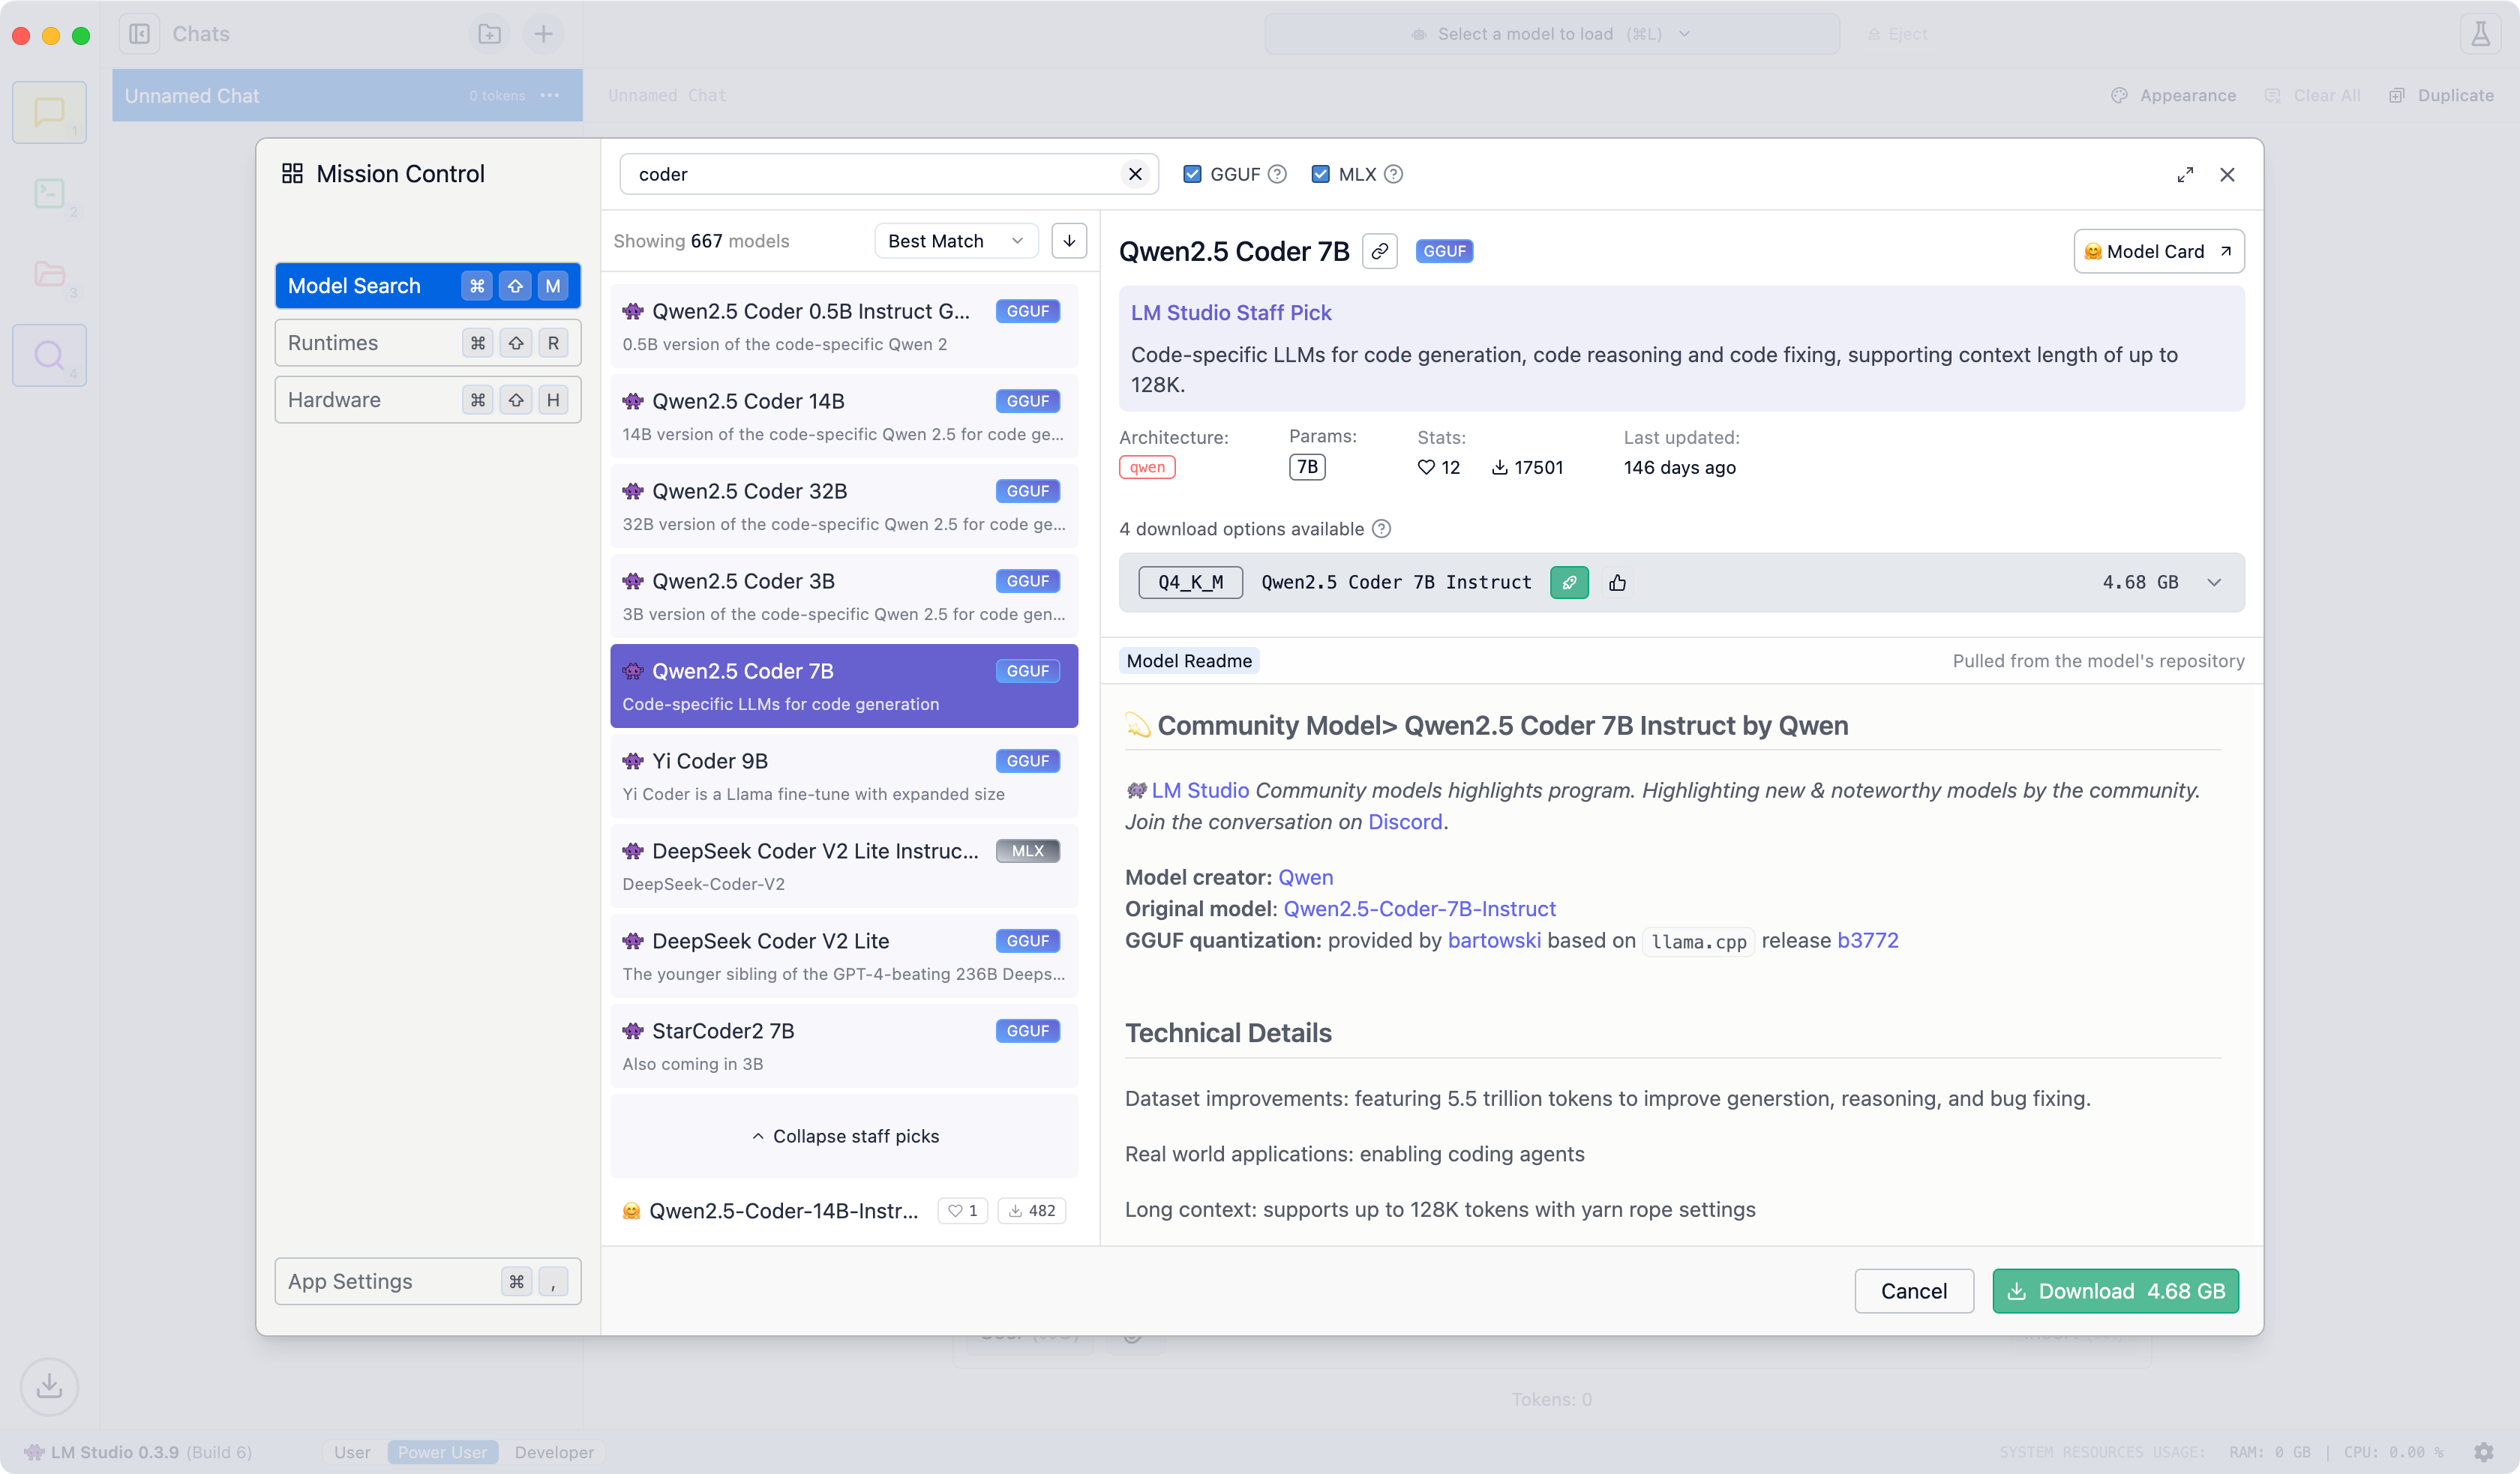The image size is (2520, 1474).
Task: Copy model link icon beside Qwen2.5 Coder 7B
Action: (x=1380, y=251)
